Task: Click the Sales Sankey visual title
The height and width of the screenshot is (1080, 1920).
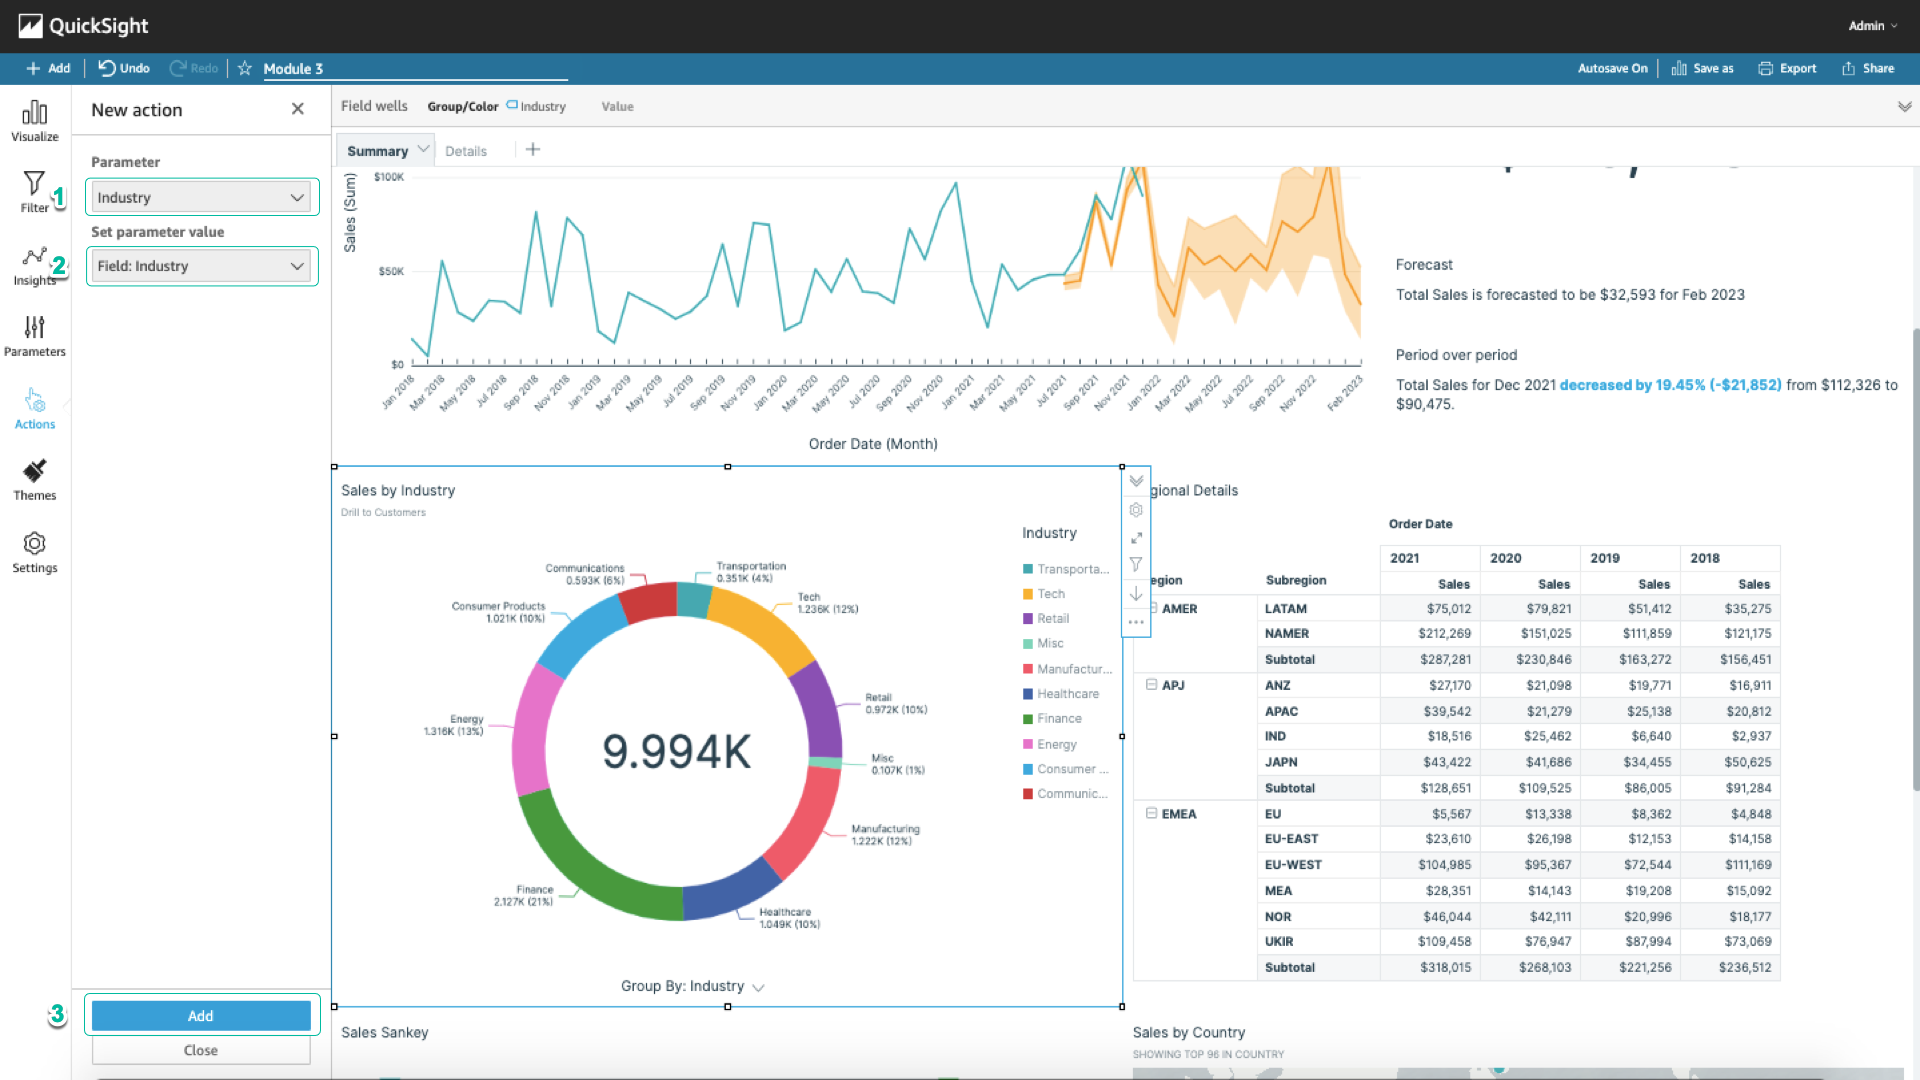Action: pos(384,1032)
